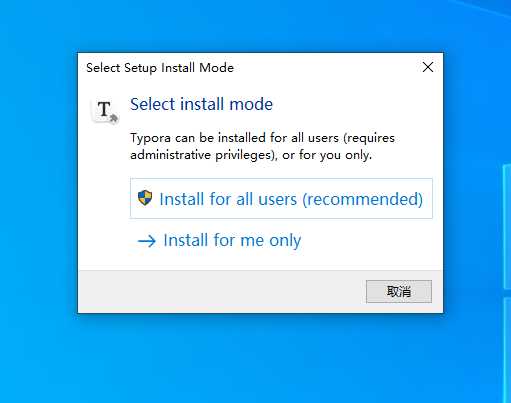This screenshot has width=511, height=403.
Task: Click the desktop left of the setup dialog
Action: (38, 183)
